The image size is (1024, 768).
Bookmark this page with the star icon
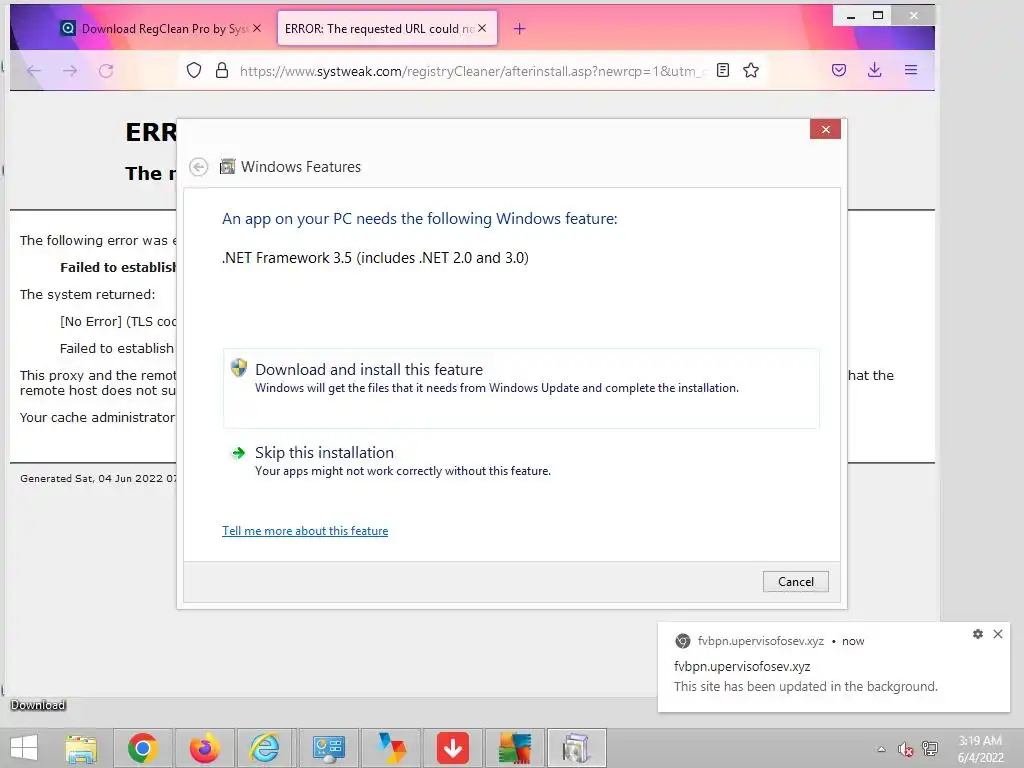coord(751,71)
